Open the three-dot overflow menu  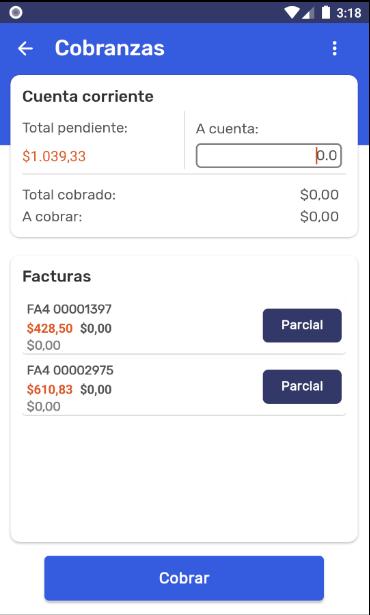pyautogui.click(x=334, y=49)
